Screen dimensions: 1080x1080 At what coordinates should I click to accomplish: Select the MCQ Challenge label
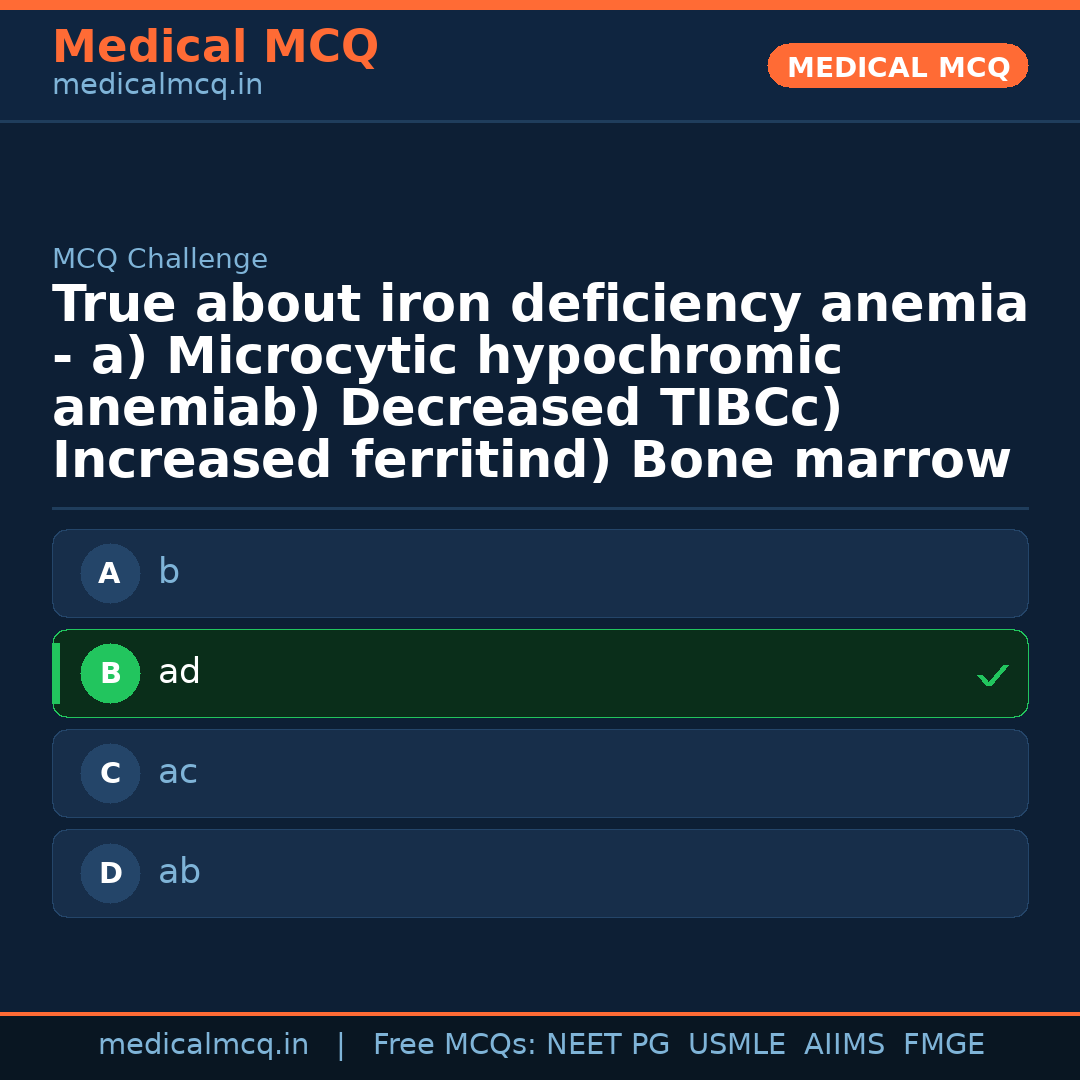coord(160,260)
